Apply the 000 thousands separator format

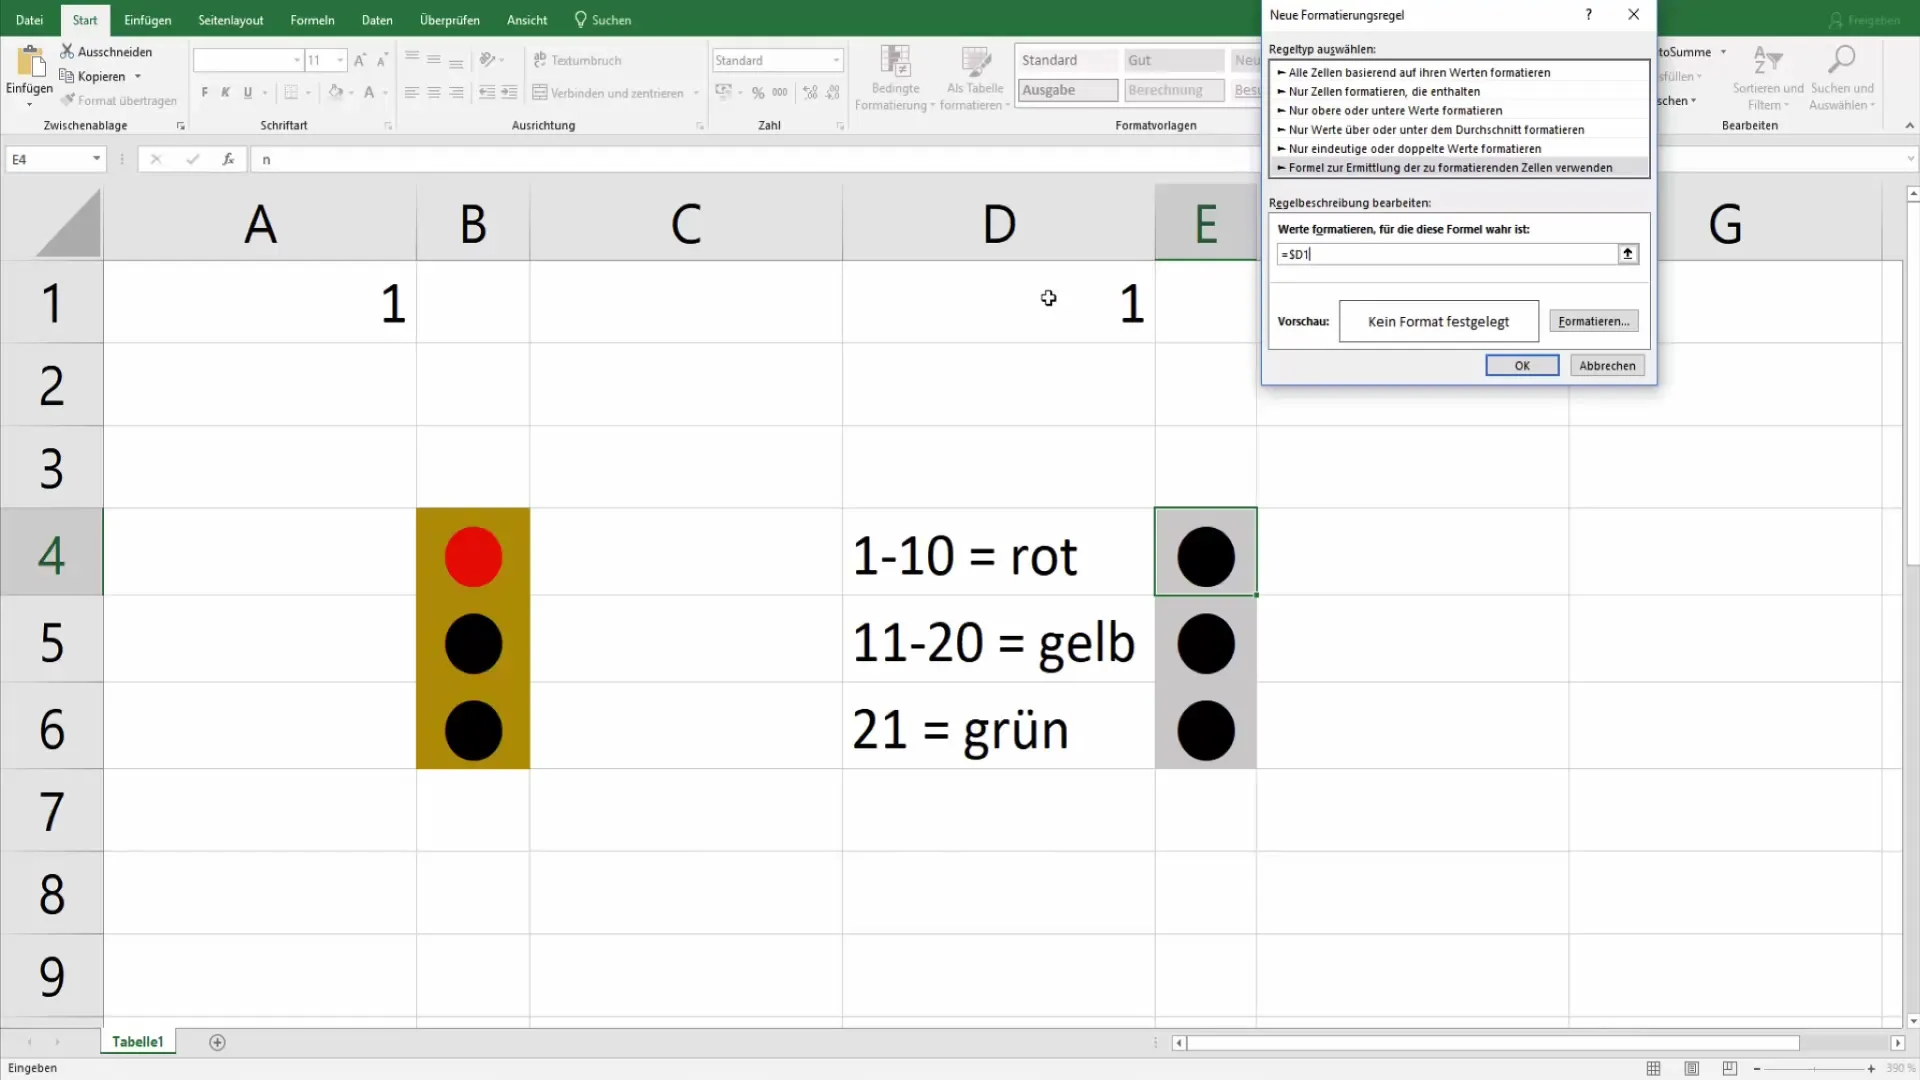[780, 92]
